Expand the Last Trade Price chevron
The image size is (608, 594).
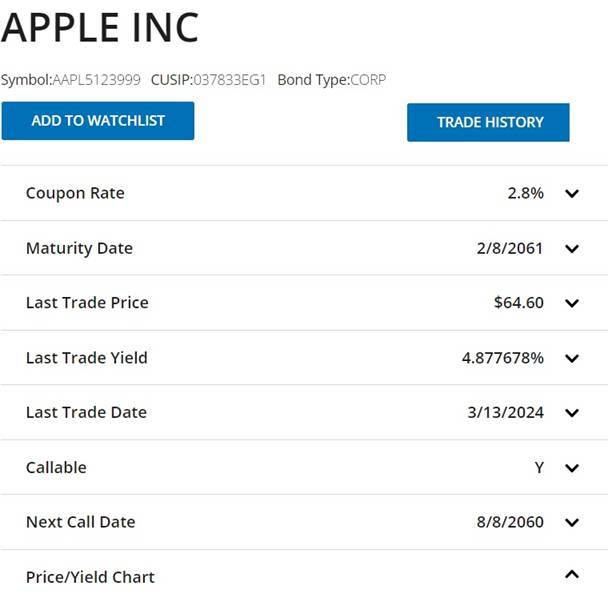572,303
